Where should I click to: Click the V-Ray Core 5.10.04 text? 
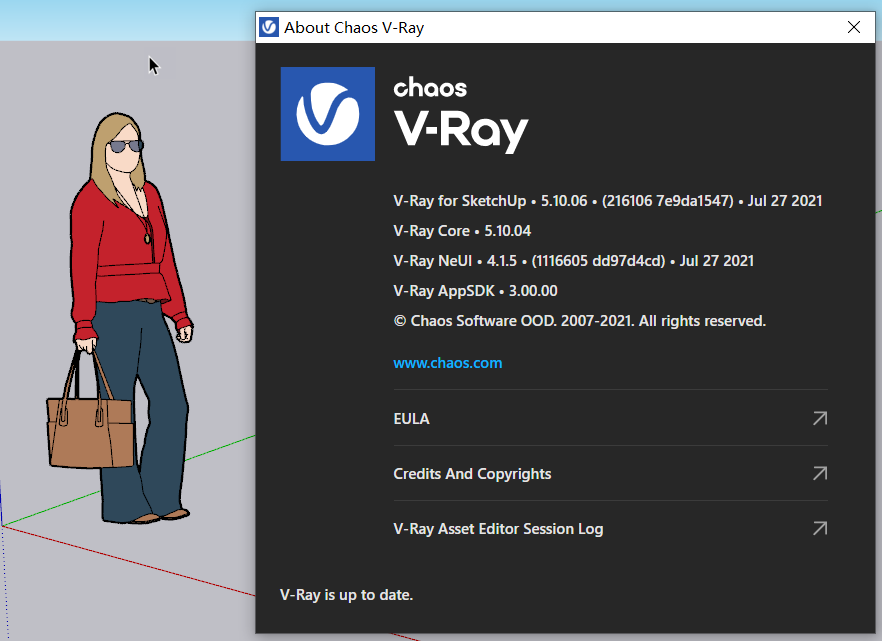tap(462, 231)
